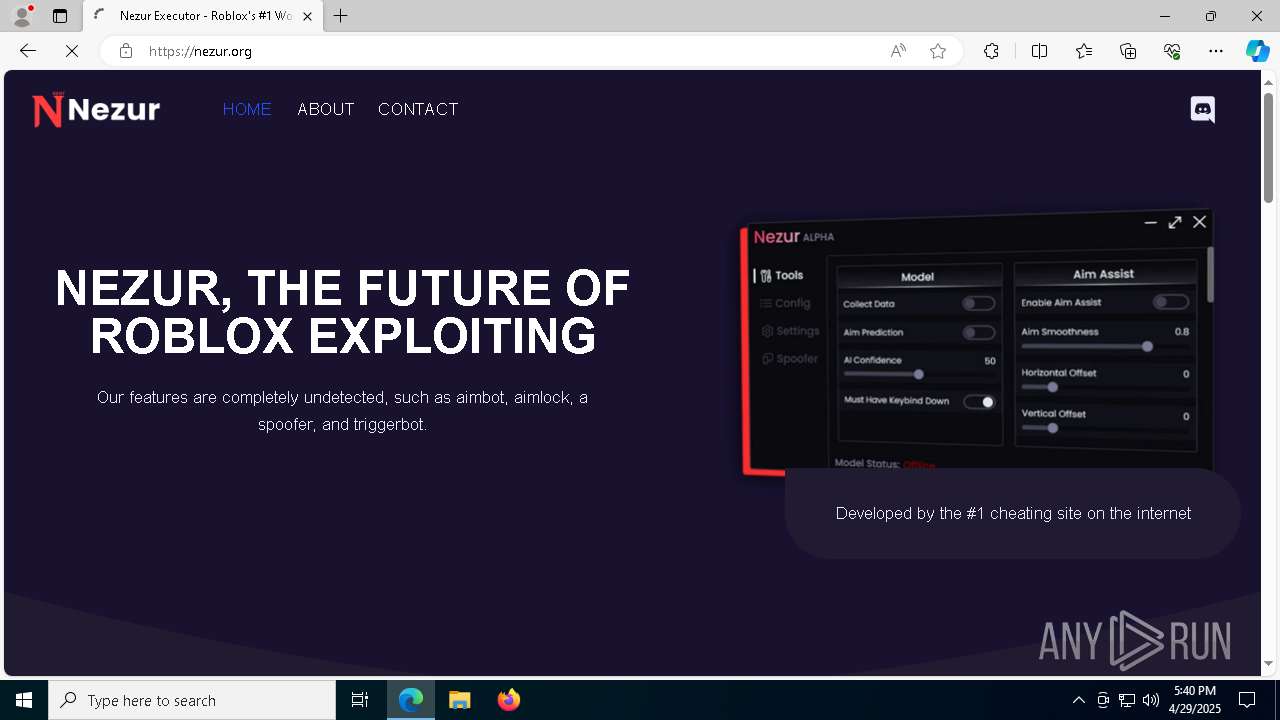This screenshot has width=1280, height=720.
Task: Click the Windows search box
Action: click(x=192, y=700)
